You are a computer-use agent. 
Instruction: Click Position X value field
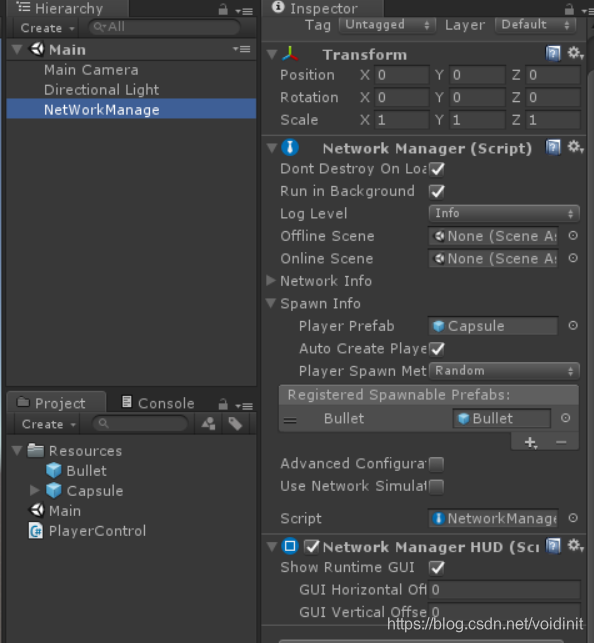click(x=401, y=75)
